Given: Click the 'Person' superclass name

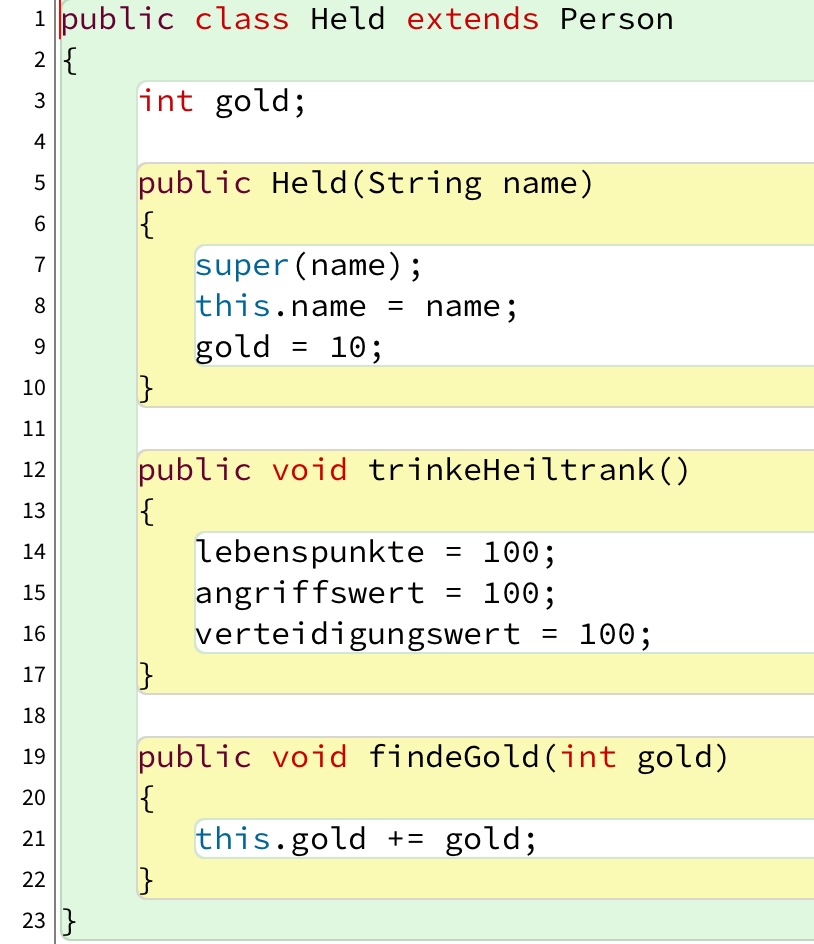Looking at the screenshot, I should click(616, 19).
